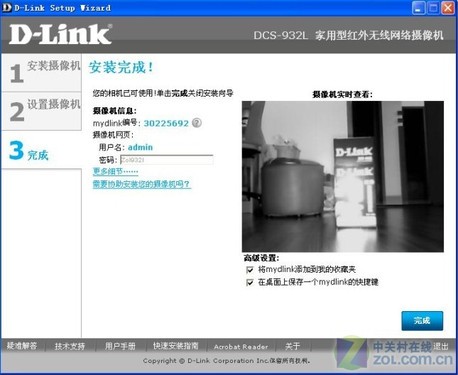This screenshot has height=375, width=458.
Task: Open 需要协助安装您的摄像机吗 link
Action: pos(142,184)
